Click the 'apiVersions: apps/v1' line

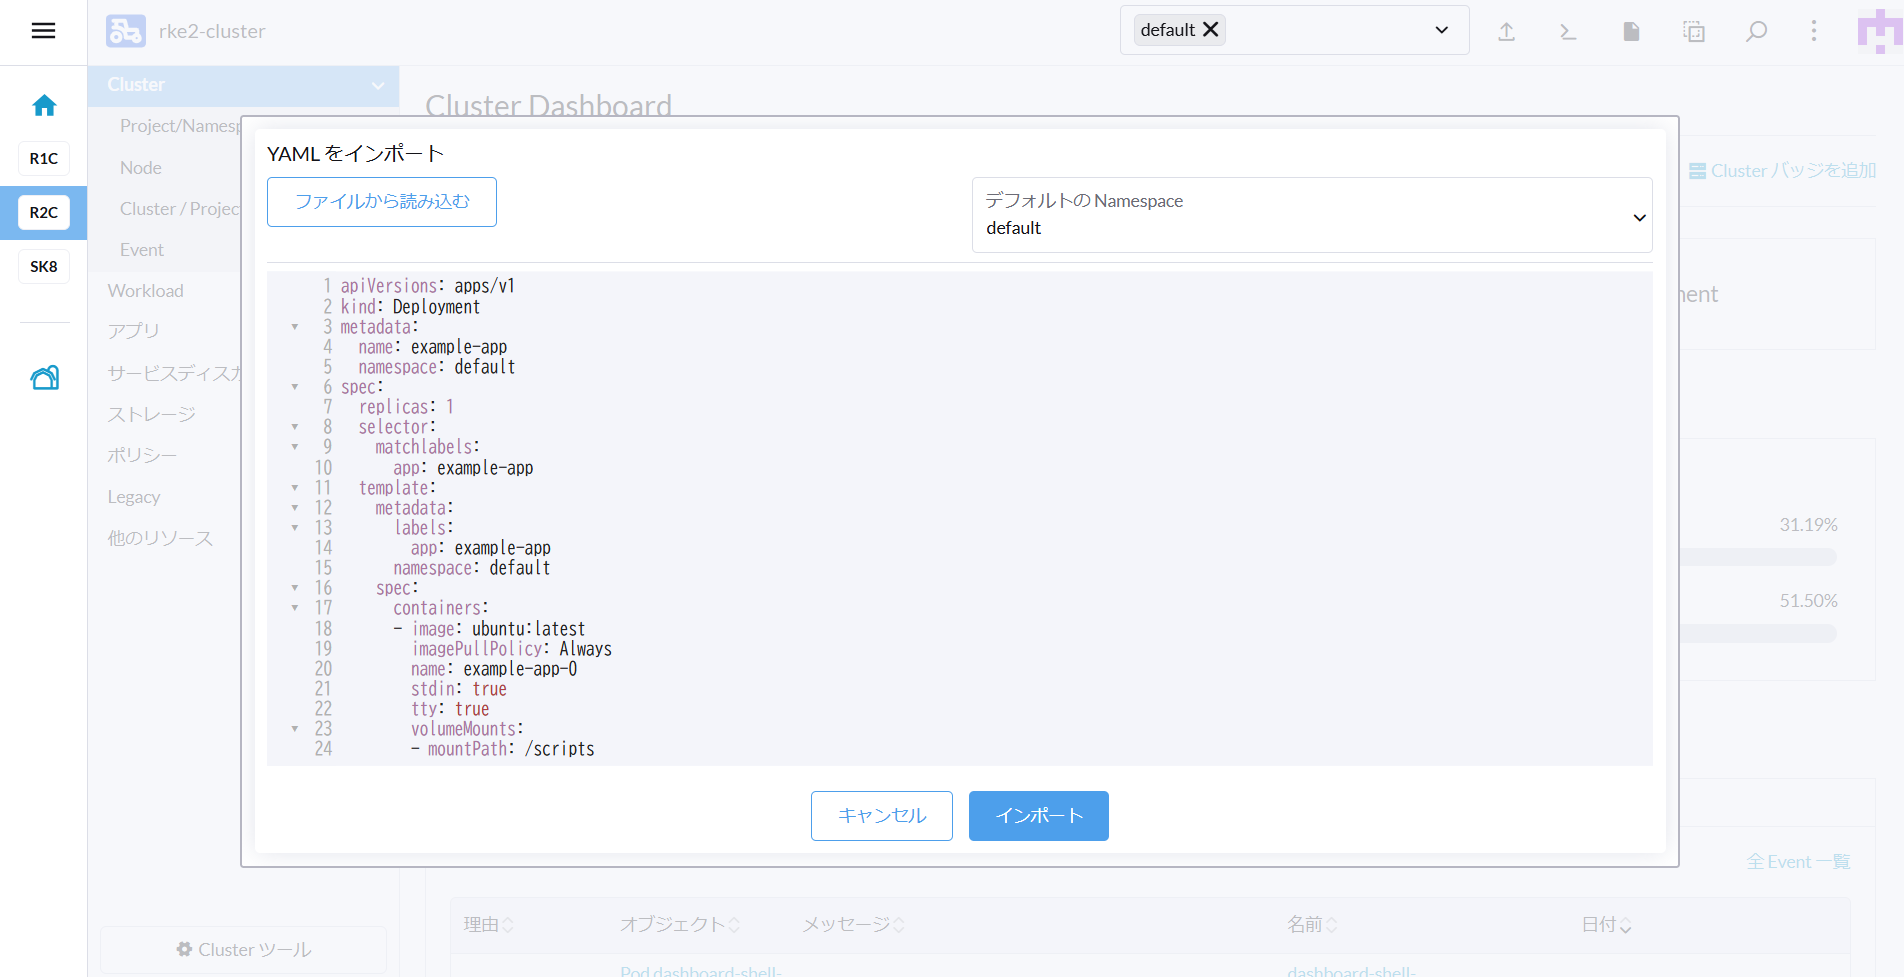tap(427, 286)
